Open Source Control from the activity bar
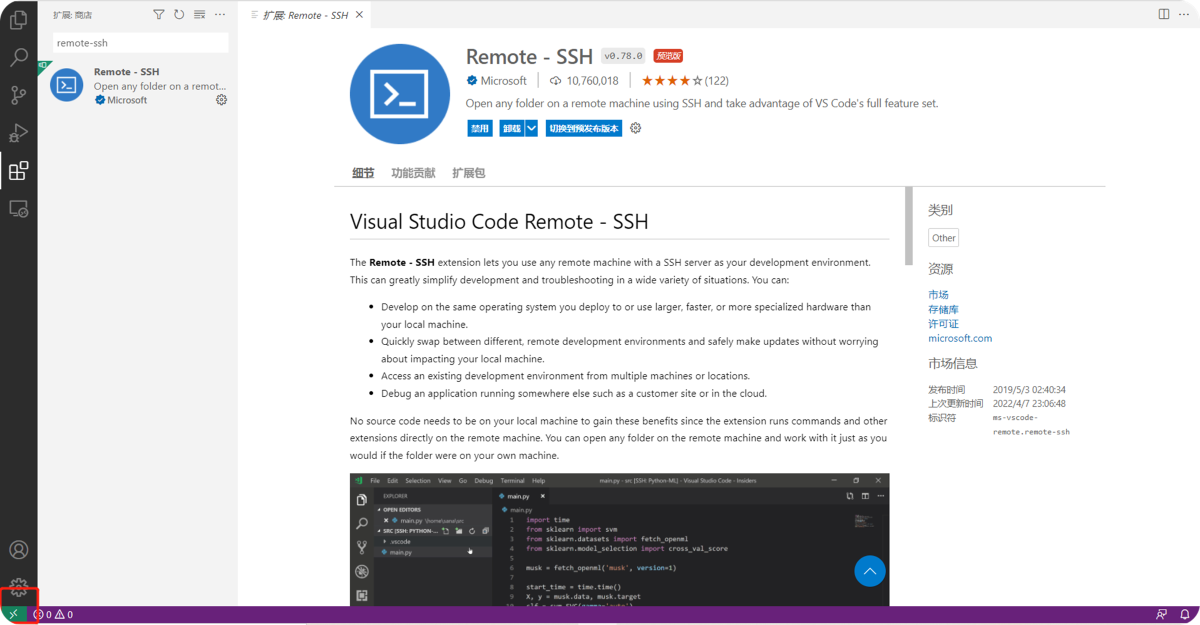The image size is (1200, 625). point(18,95)
